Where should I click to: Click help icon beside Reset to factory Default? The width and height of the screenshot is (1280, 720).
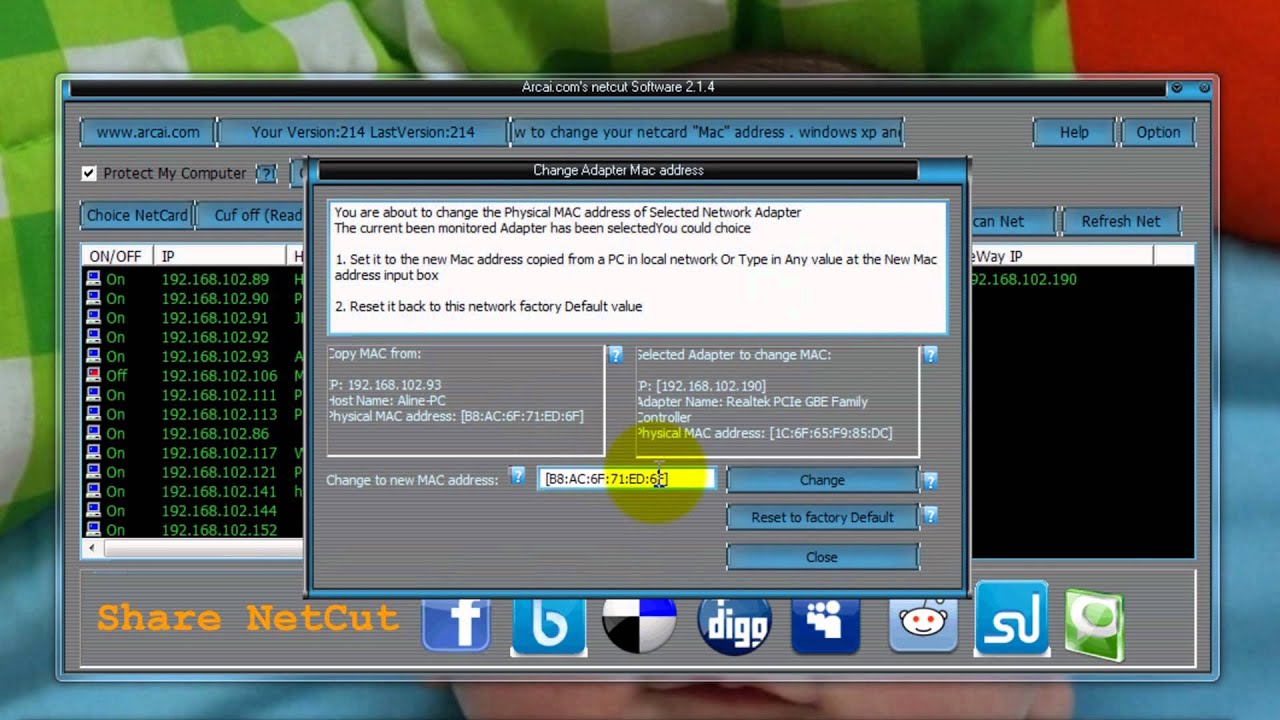point(930,516)
